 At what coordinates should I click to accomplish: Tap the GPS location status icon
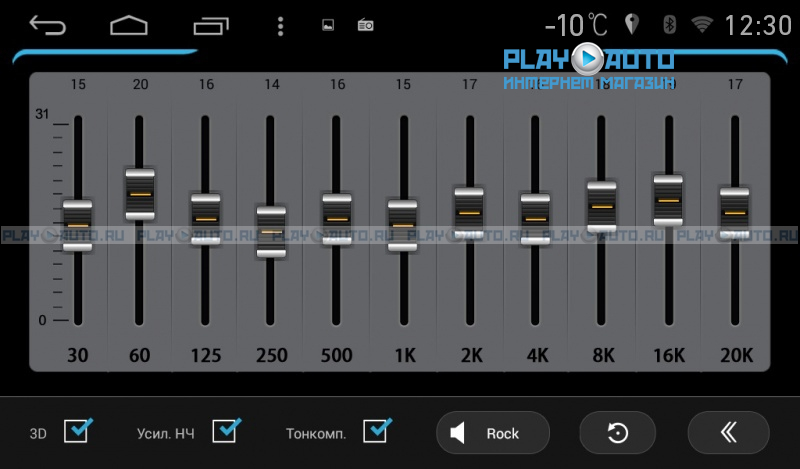(x=631, y=24)
